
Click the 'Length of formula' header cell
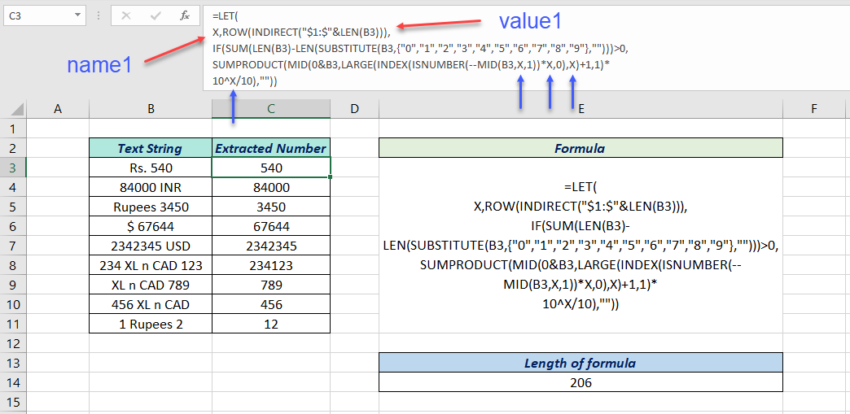[580, 362]
